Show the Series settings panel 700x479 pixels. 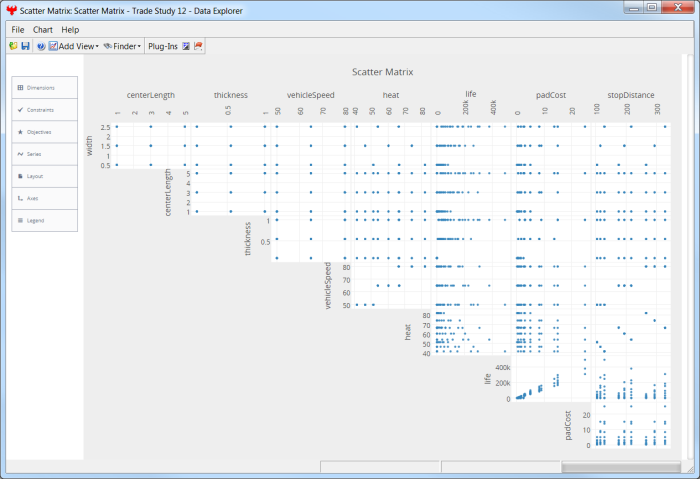[44, 154]
